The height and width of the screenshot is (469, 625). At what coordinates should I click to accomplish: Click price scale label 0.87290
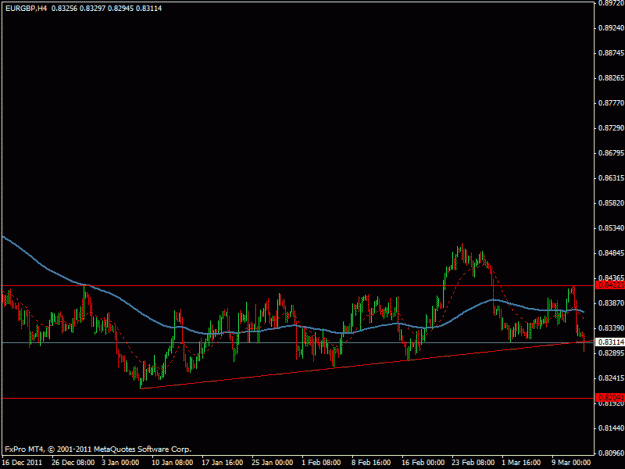[611, 128]
